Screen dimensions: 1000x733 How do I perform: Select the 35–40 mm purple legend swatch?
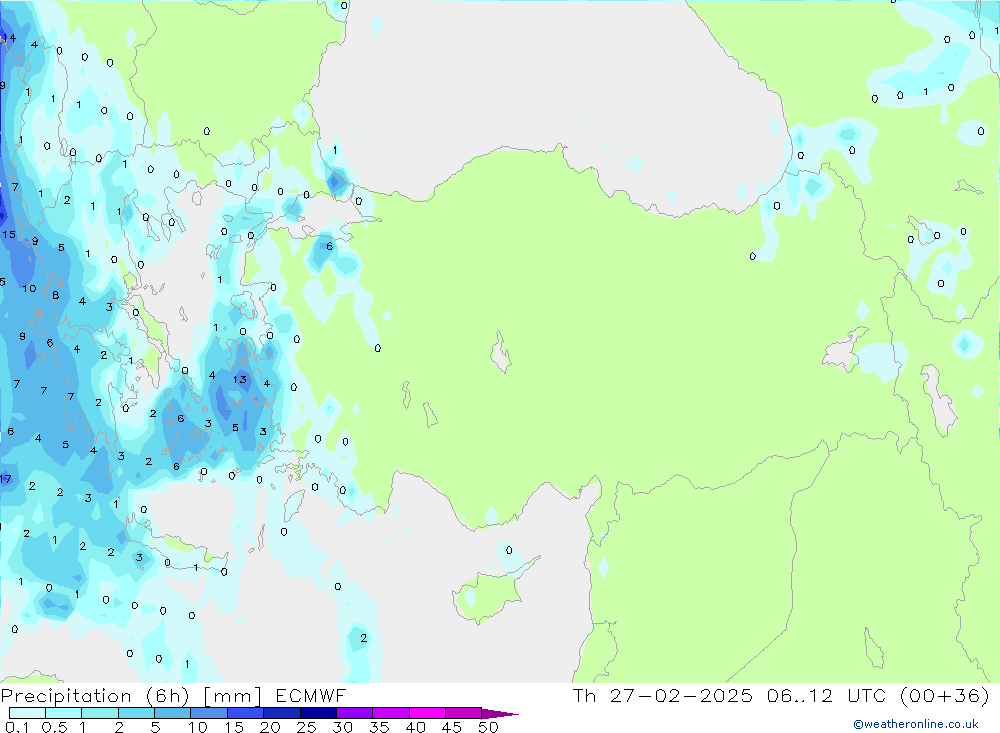tap(391, 713)
